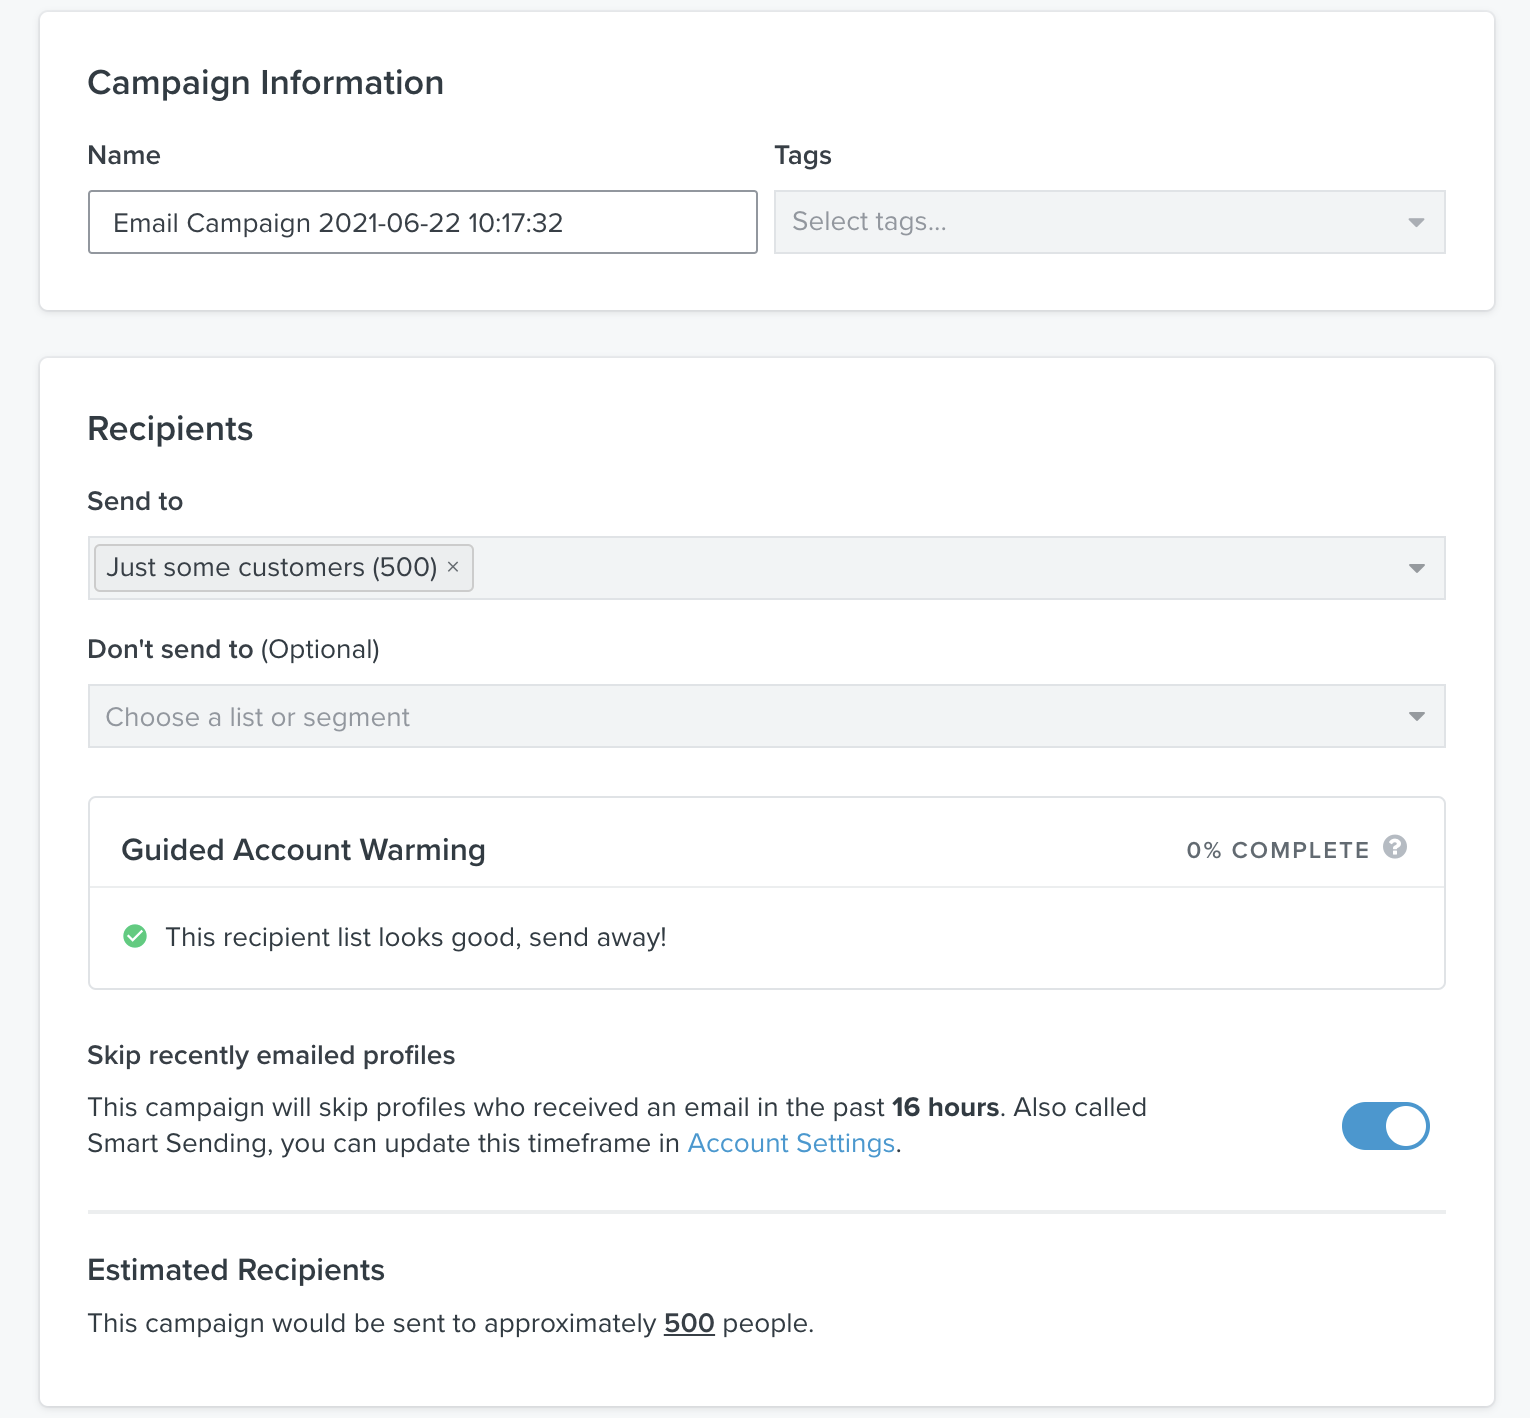Click the Send to dropdown arrow

tap(1416, 568)
